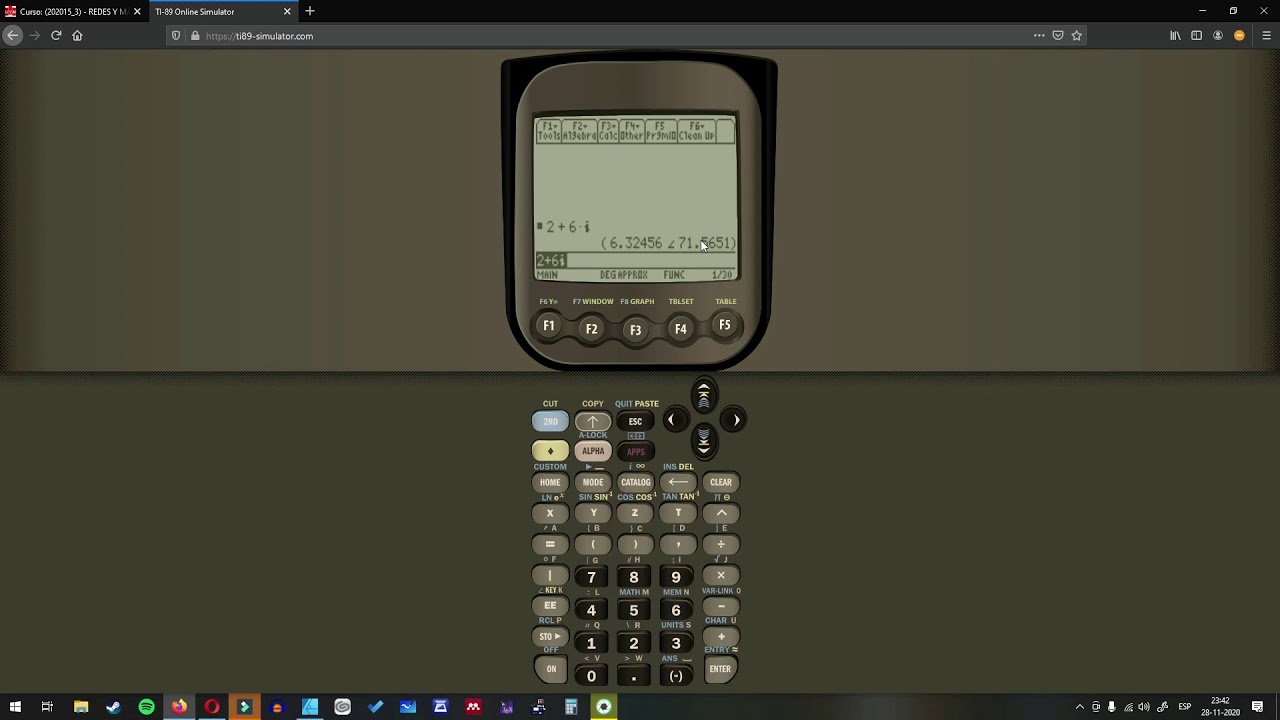
Task: Click the calculator HOME key
Action: (550, 482)
